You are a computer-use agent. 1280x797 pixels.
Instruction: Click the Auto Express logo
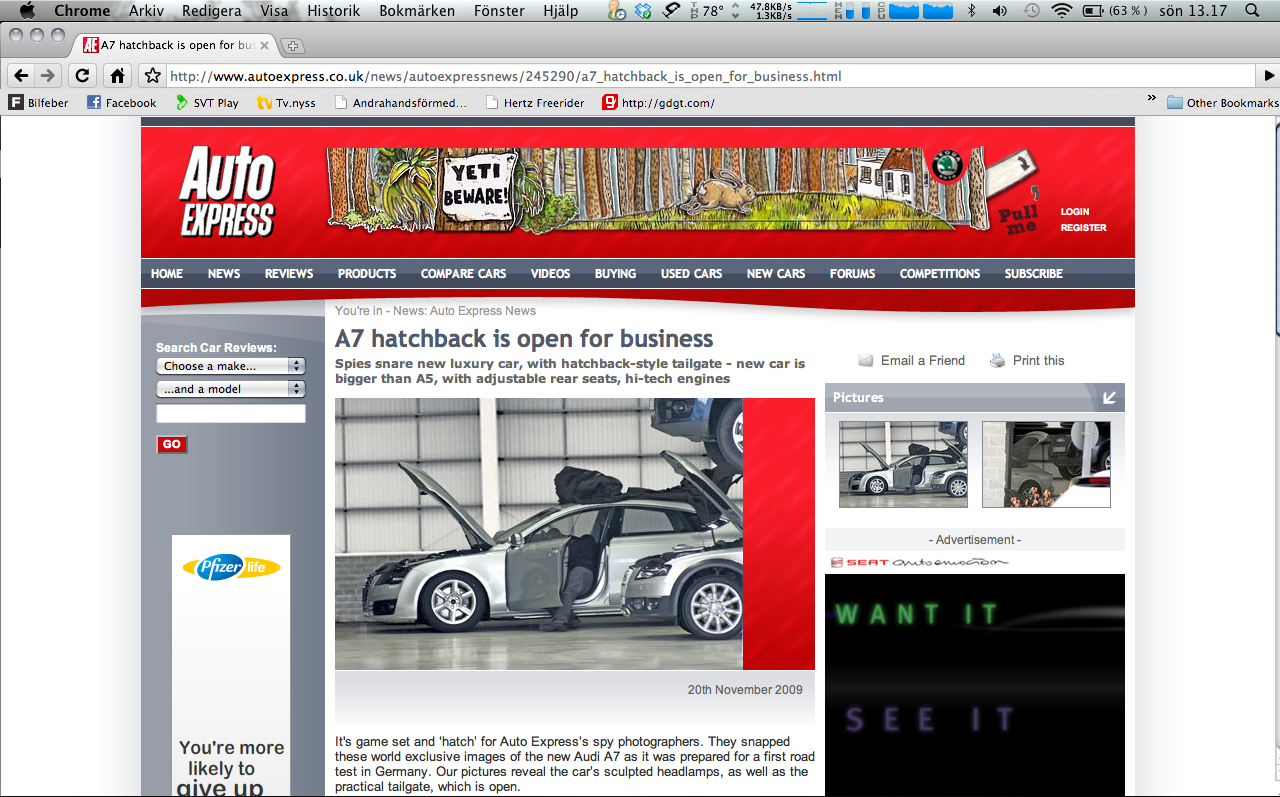pyautogui.click(x=227, y=192)
